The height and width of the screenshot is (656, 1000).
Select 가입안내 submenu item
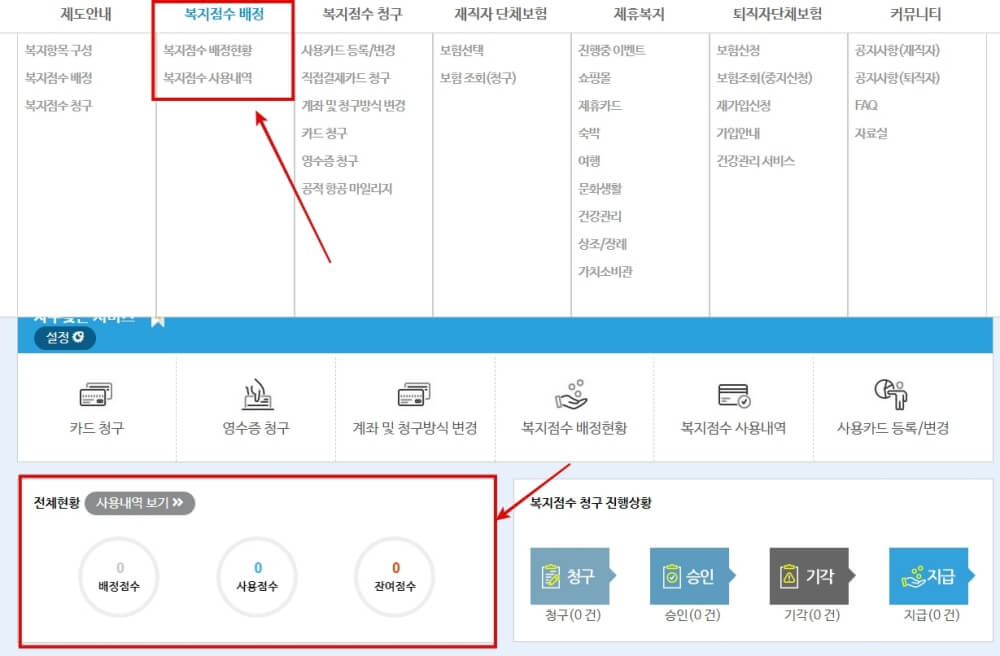(739, 133)
